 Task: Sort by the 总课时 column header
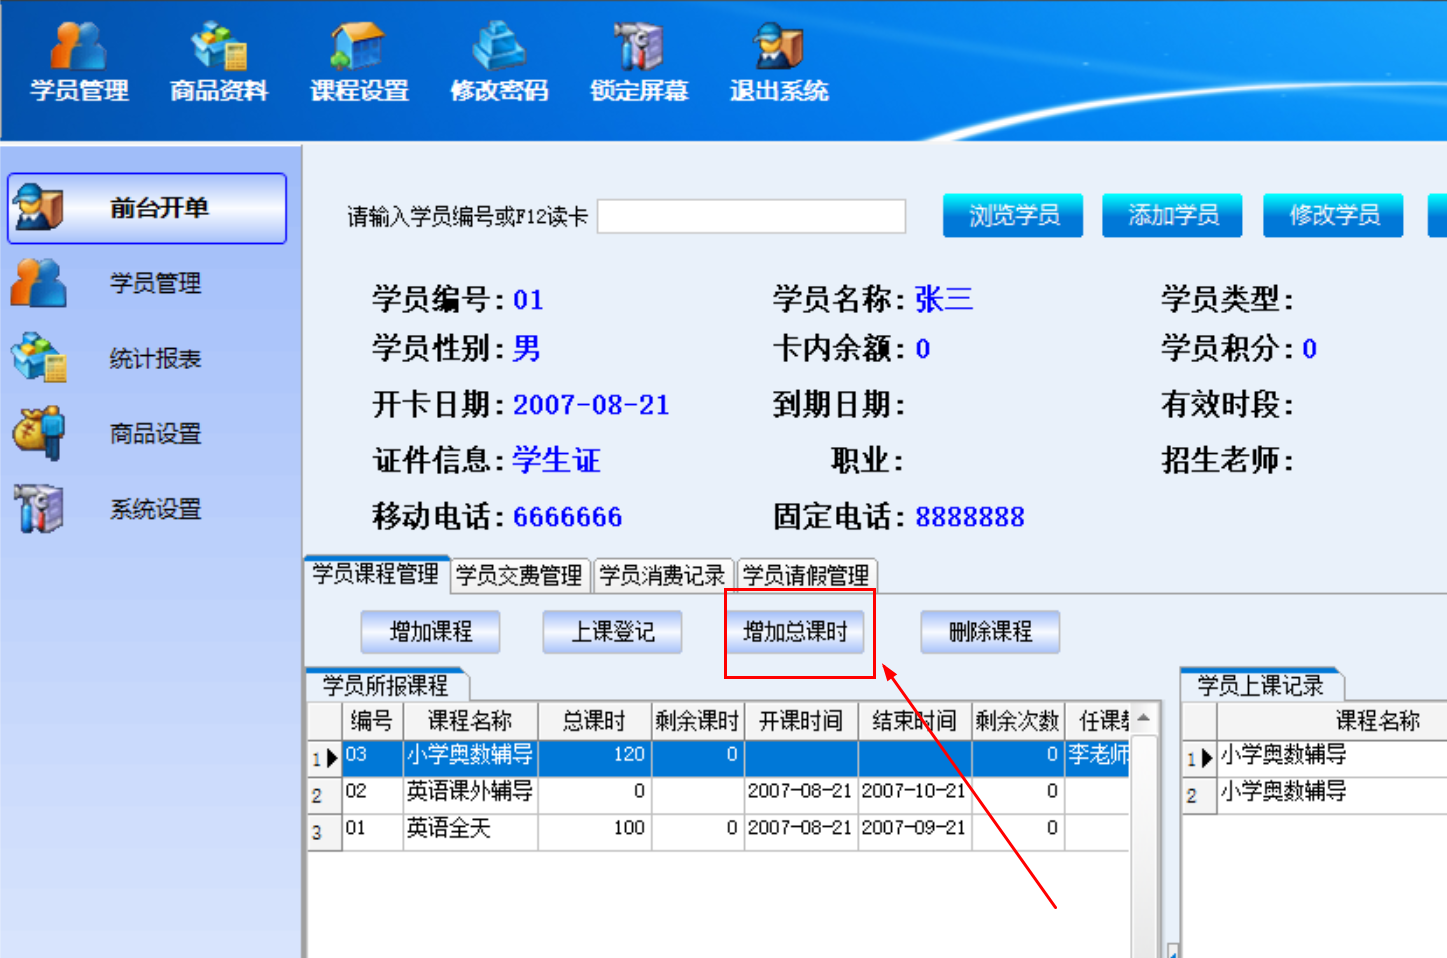tap(594, 720)
